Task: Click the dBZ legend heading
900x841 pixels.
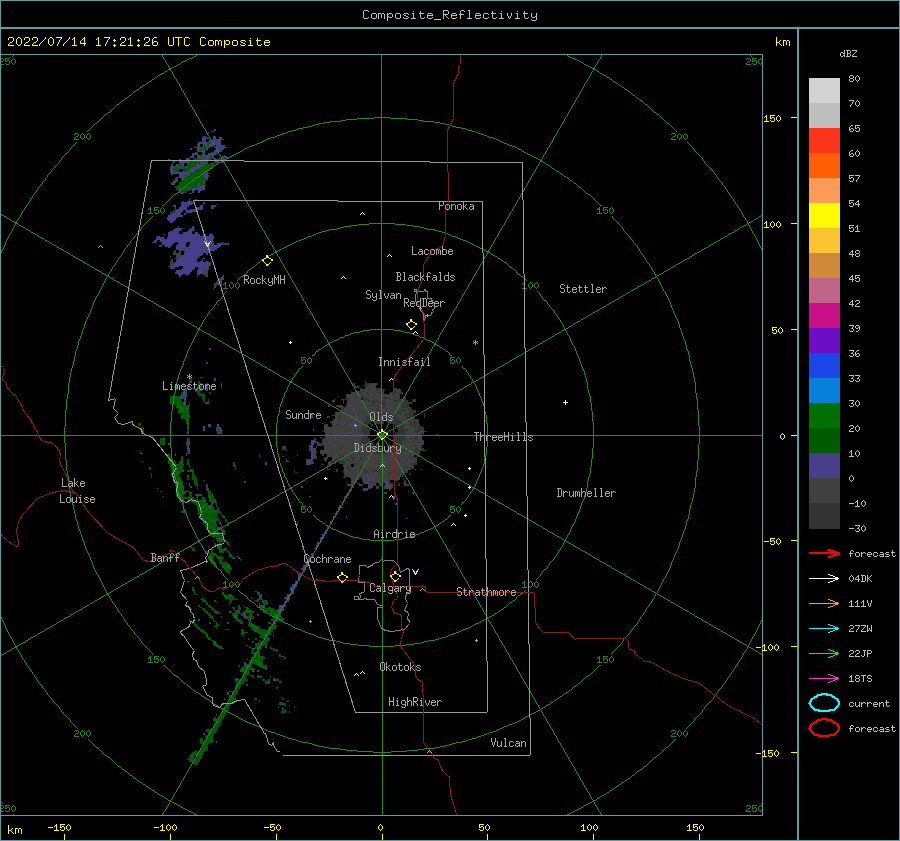Action: [x=848, y=53]
